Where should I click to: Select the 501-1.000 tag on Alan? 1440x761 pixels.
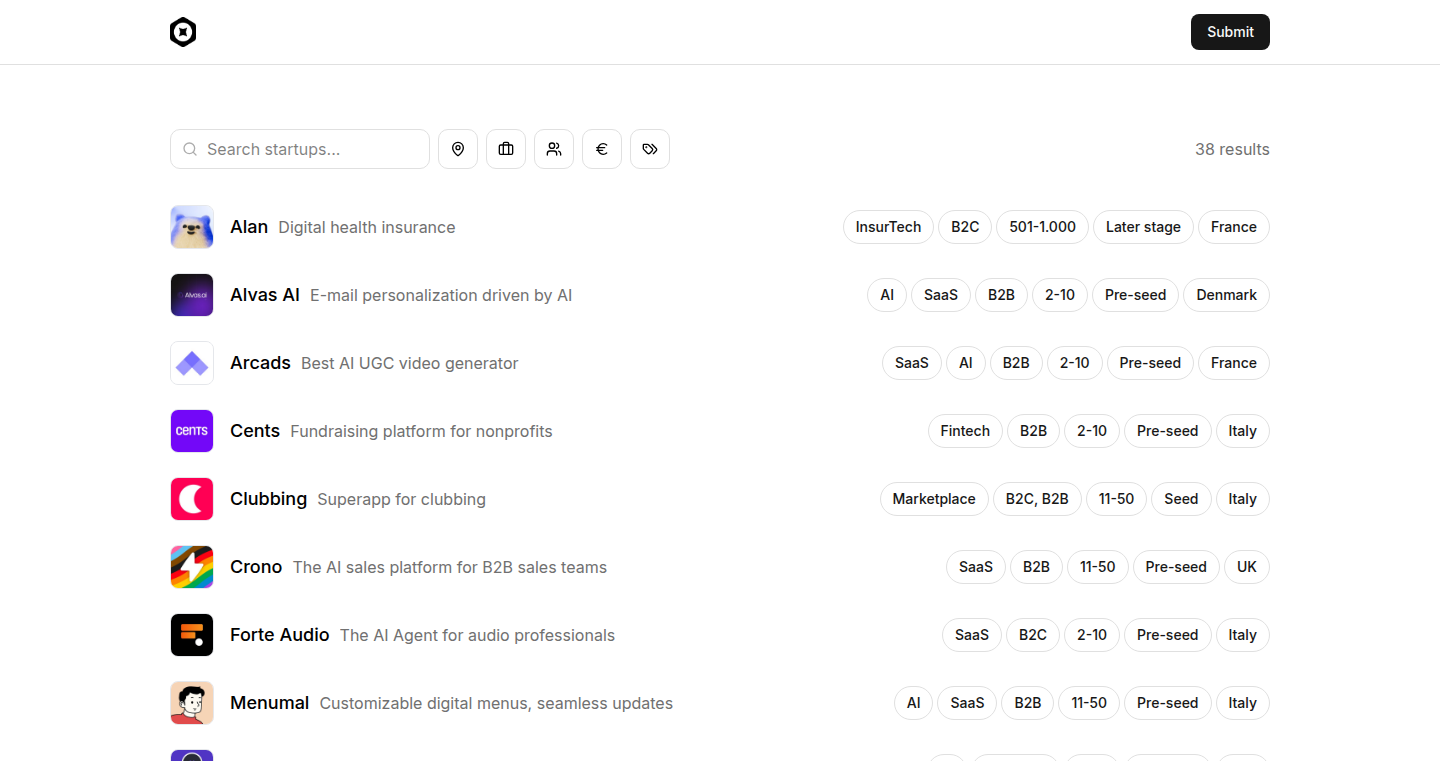pyautogui.click(x=1042, y=227)
